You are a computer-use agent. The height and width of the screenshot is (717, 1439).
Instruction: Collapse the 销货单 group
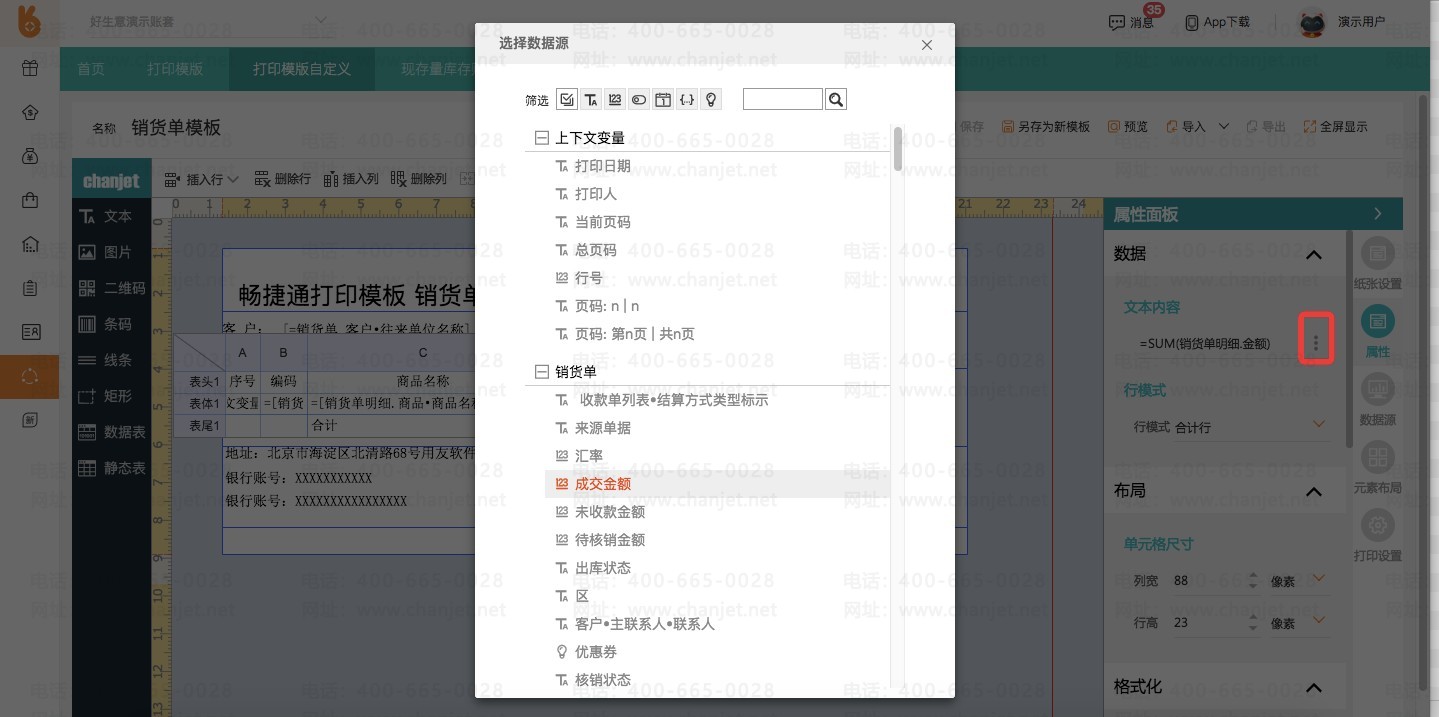pos(542,372)
